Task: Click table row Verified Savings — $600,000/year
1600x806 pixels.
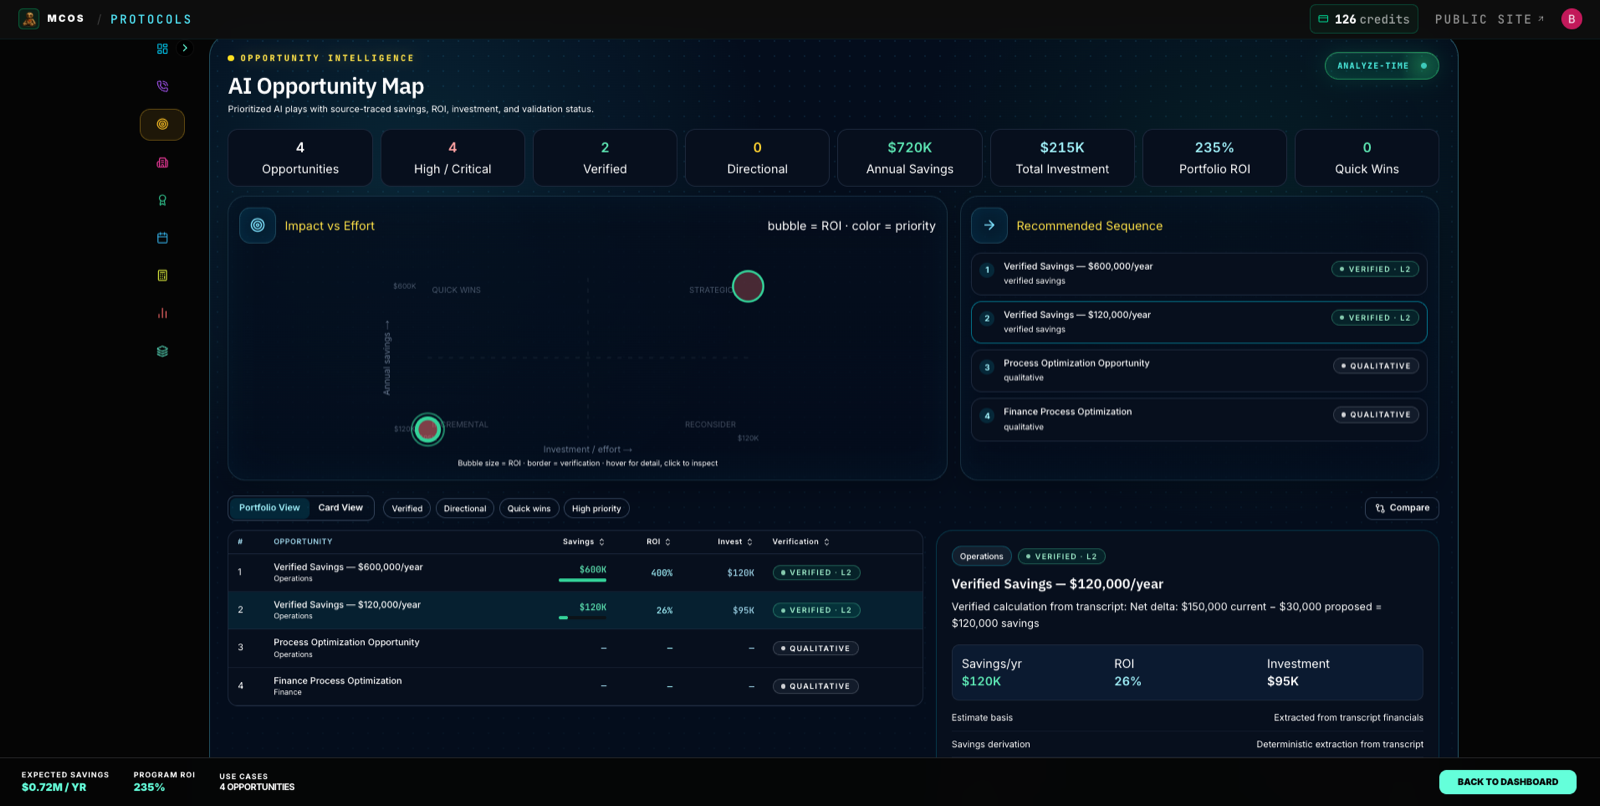Action: 575,572
